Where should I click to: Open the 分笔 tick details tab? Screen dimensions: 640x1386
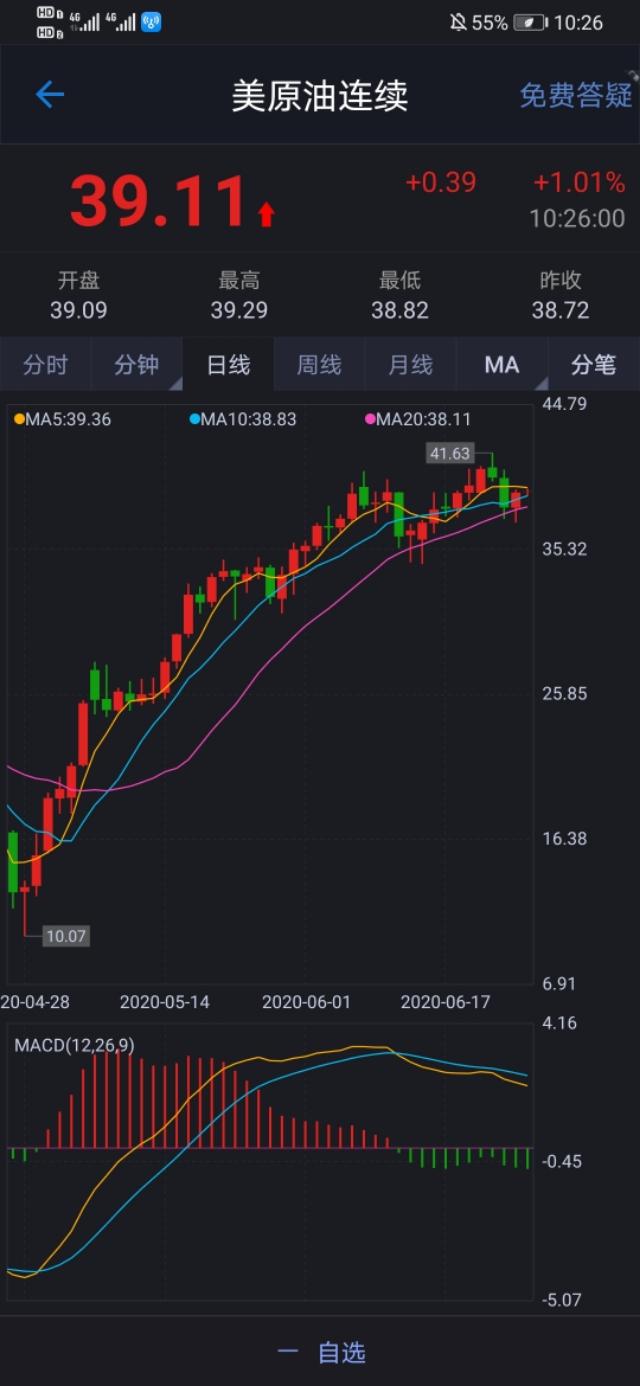point(593,365)
